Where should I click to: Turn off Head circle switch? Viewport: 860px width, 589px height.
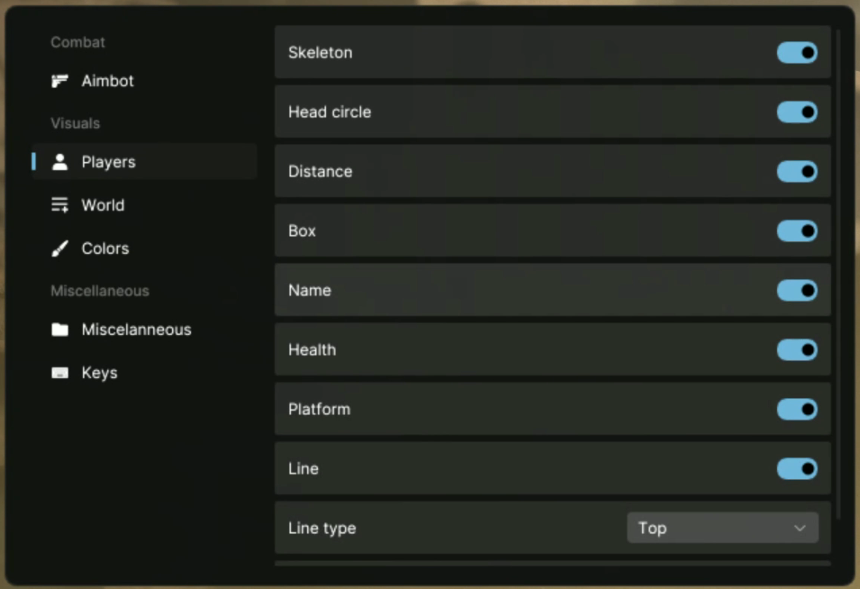tap(797, 112)
